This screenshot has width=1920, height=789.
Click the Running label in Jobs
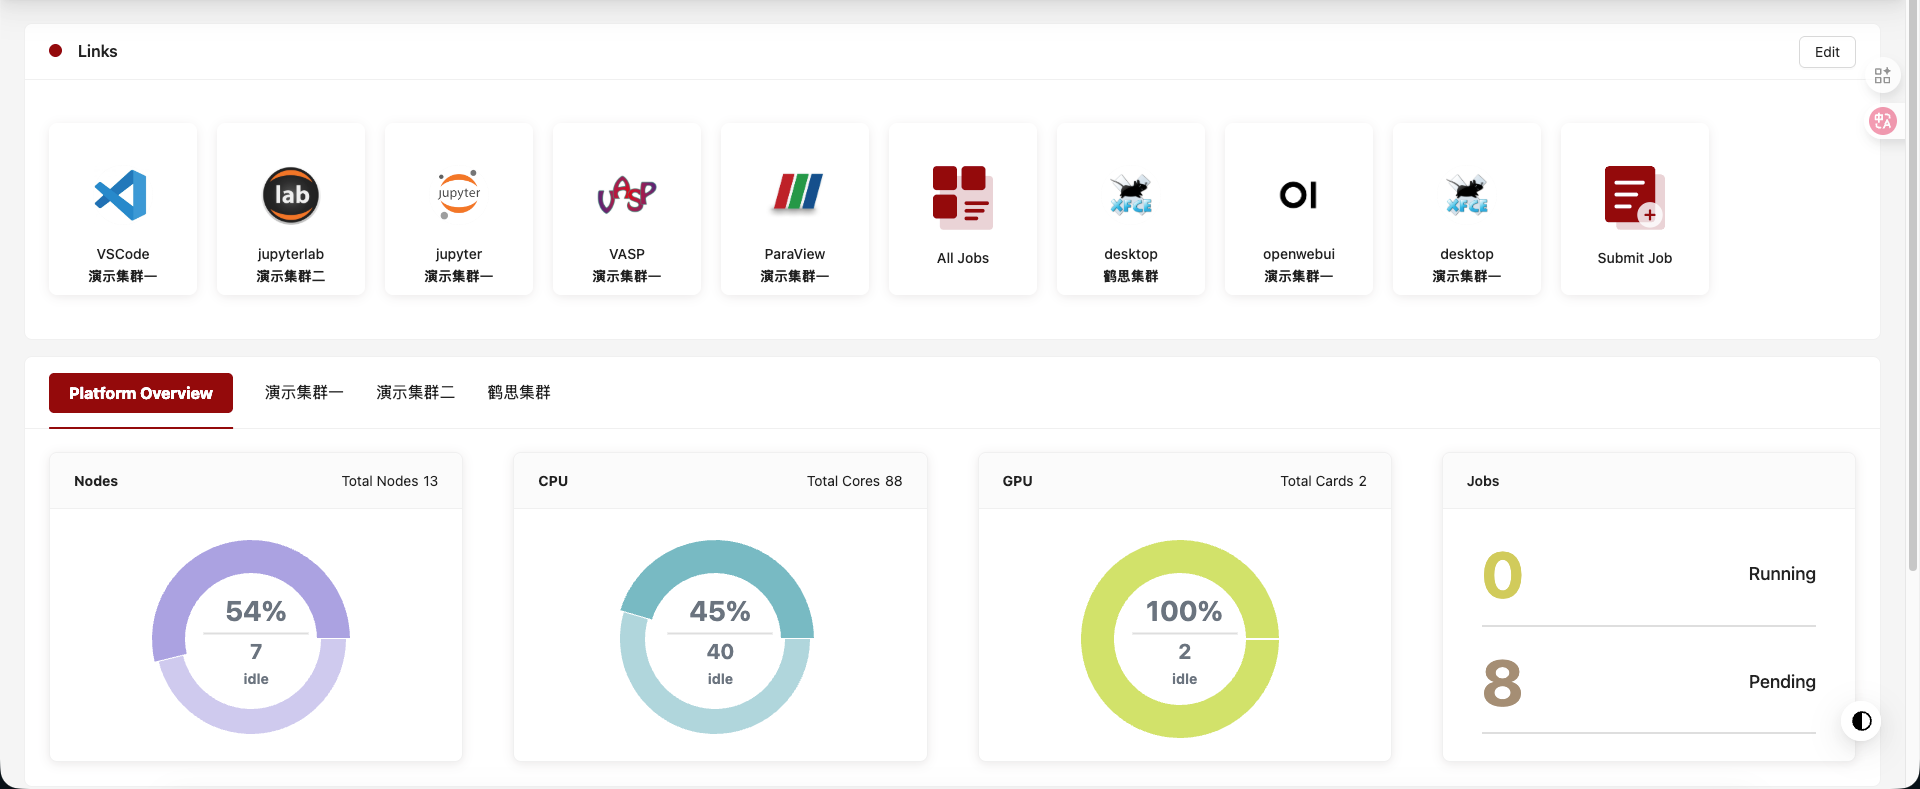(1781, 574)
